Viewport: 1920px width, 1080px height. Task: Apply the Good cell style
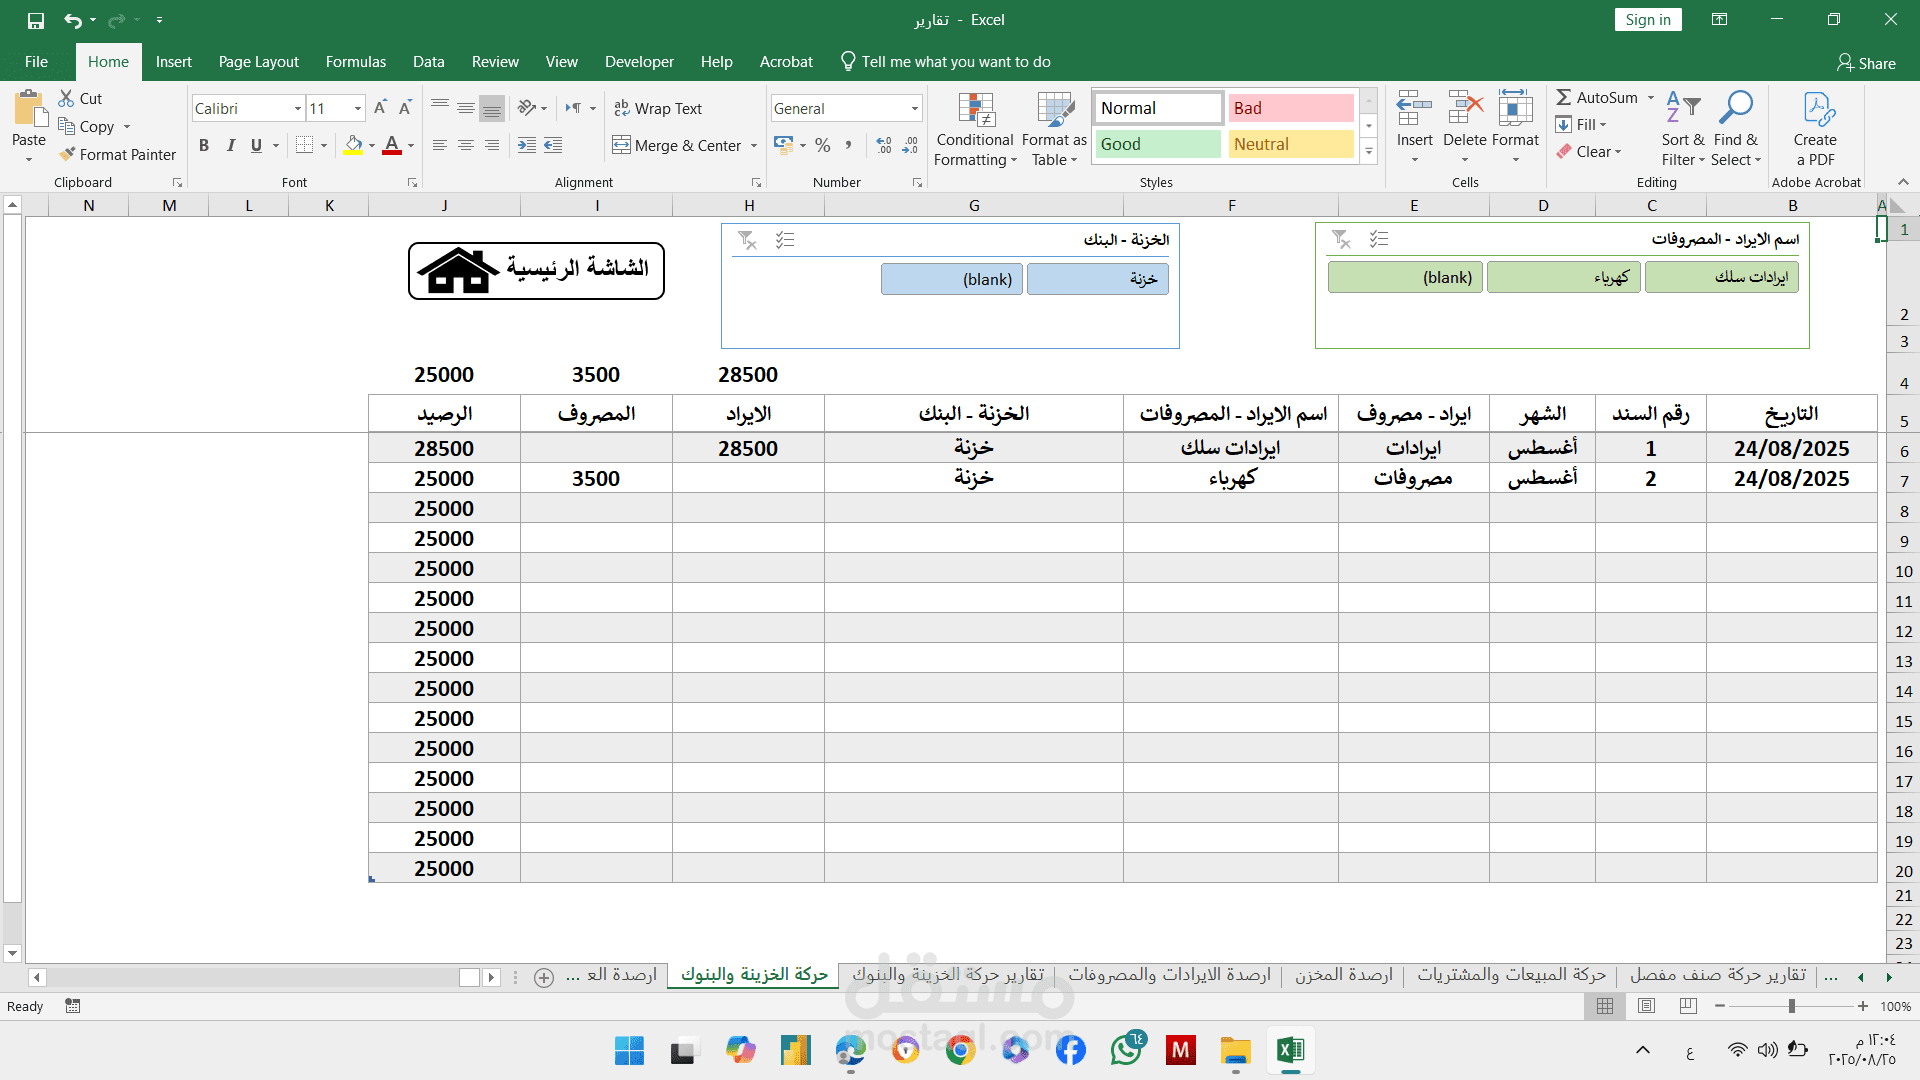[x=1158, y=144]
